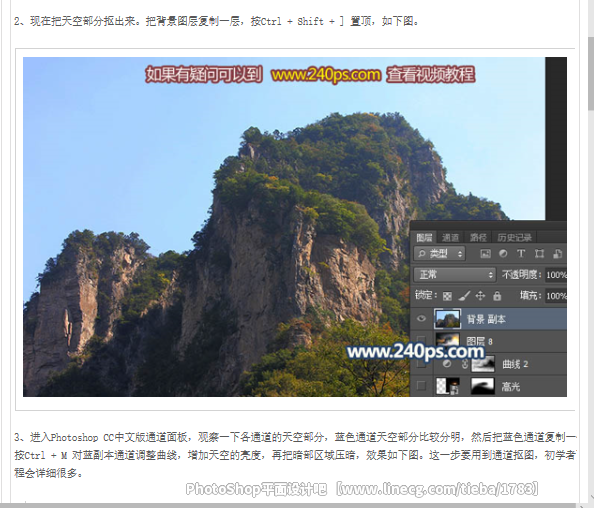Show the 曲线 2 layer visibility box
Viewport: 594px width, 508px height.
pyautogui.click(x=421, y=363)
